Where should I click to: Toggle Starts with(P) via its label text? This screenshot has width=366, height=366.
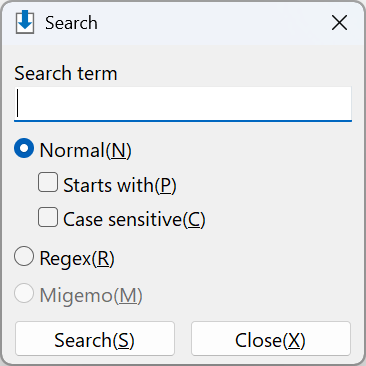point(120,185)
